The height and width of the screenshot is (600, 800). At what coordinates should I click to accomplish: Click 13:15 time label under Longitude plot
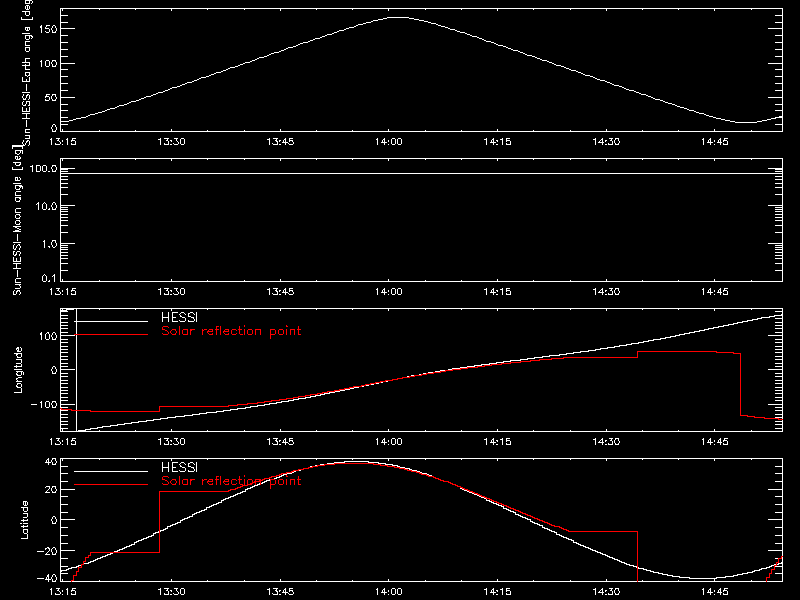click(63, 442)
